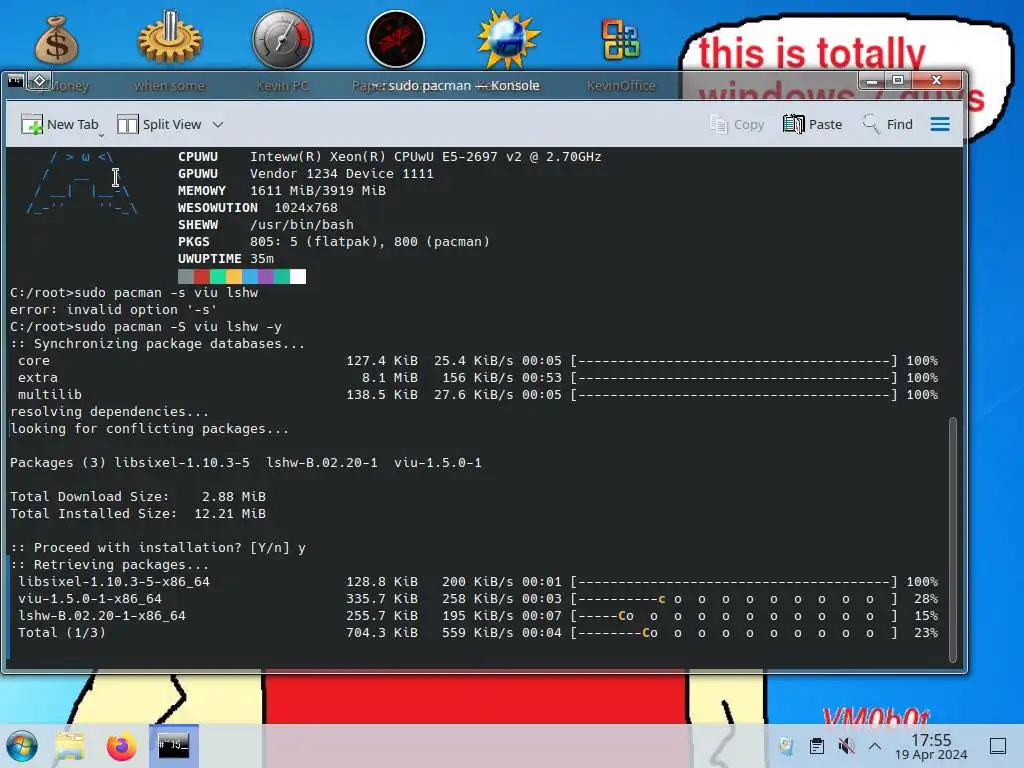Click the notes tray icon left of clipboard
1024x768 pixels.
point(786,746)
